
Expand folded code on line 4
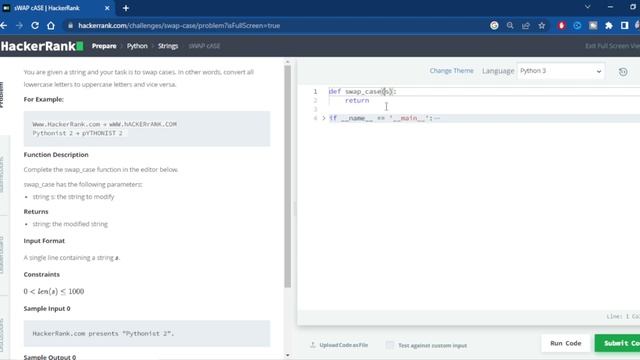point(324,118)
